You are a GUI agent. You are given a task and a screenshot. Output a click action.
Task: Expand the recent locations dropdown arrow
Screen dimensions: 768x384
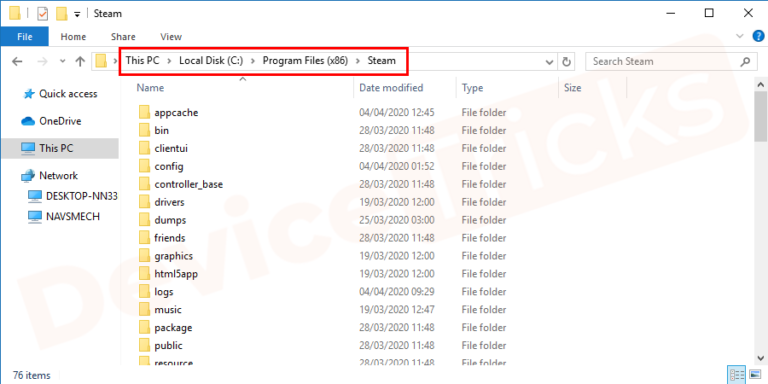[x=62, y=62]
